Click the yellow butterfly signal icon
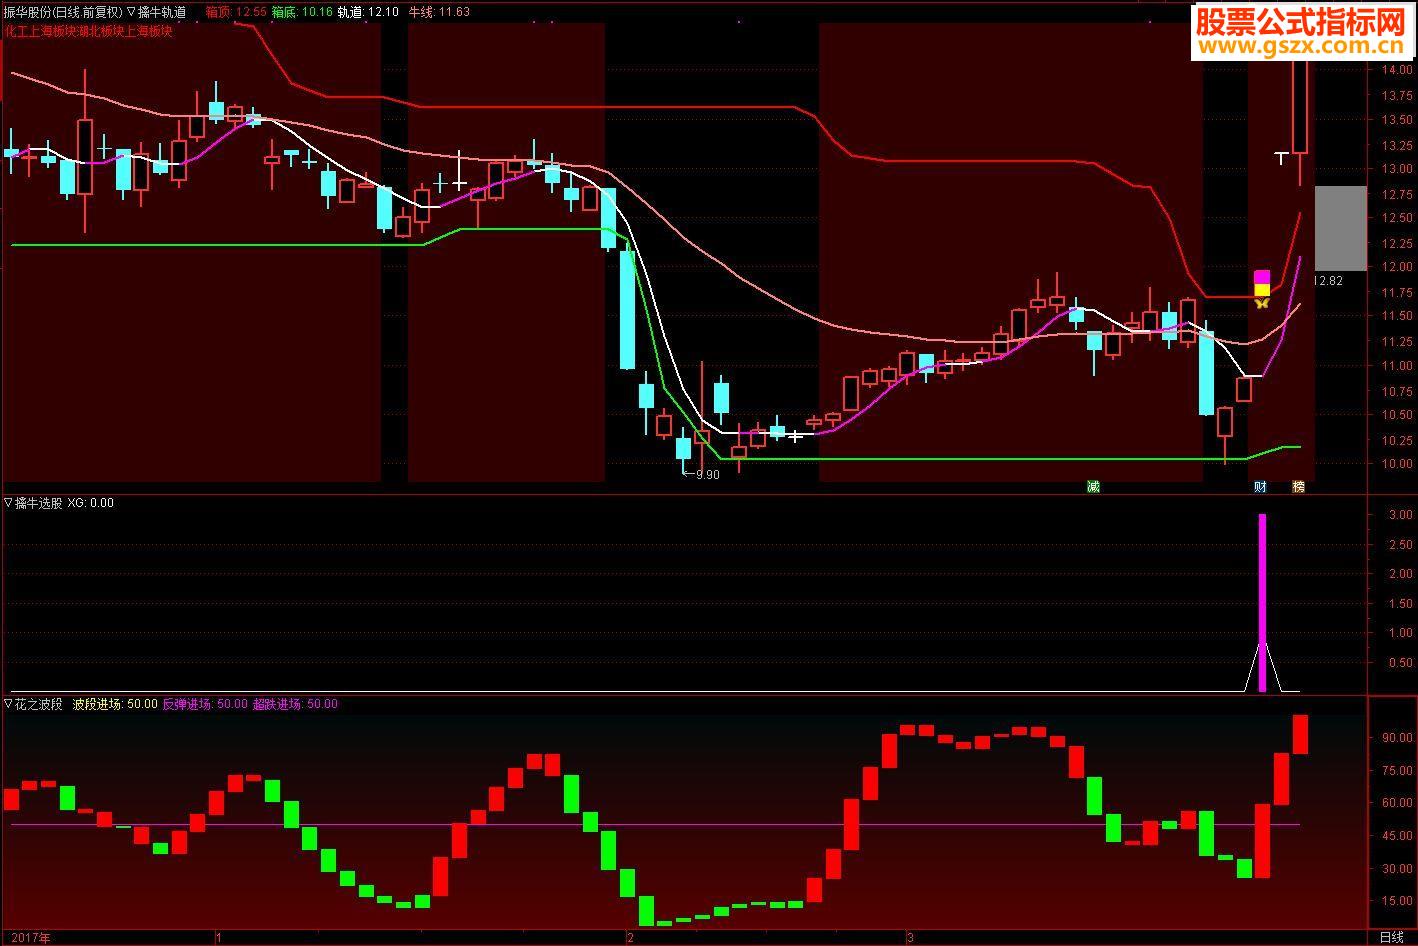Screen dimensions: 1418x946 (1262, 302)
